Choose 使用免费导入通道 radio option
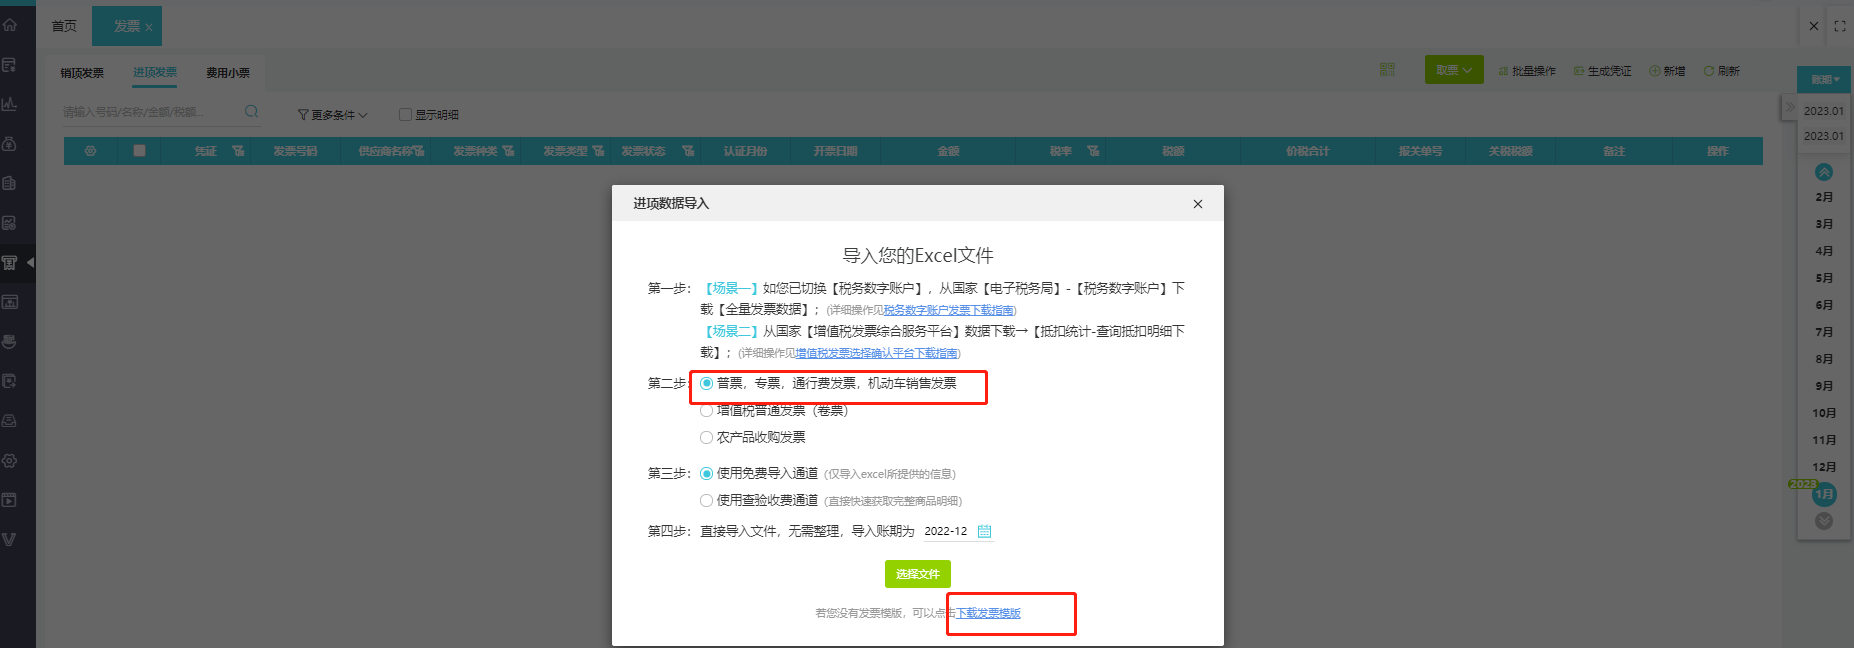 [707, 473]
